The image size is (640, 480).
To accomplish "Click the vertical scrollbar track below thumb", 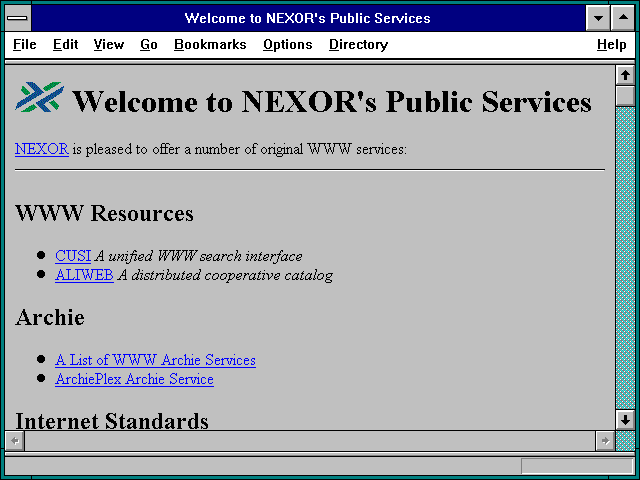I will (625, 258).
